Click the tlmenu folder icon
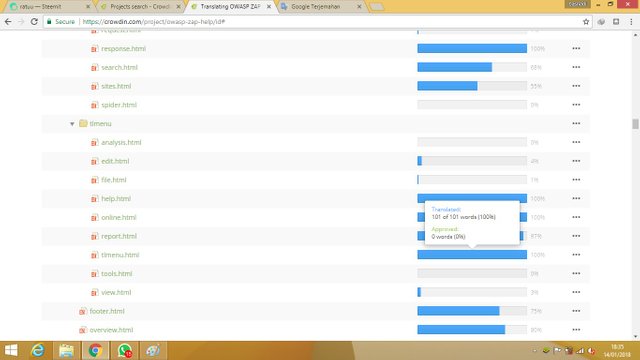Image resolution: width=640 pixels, height=360 pixels. click(x=83, y=123)
